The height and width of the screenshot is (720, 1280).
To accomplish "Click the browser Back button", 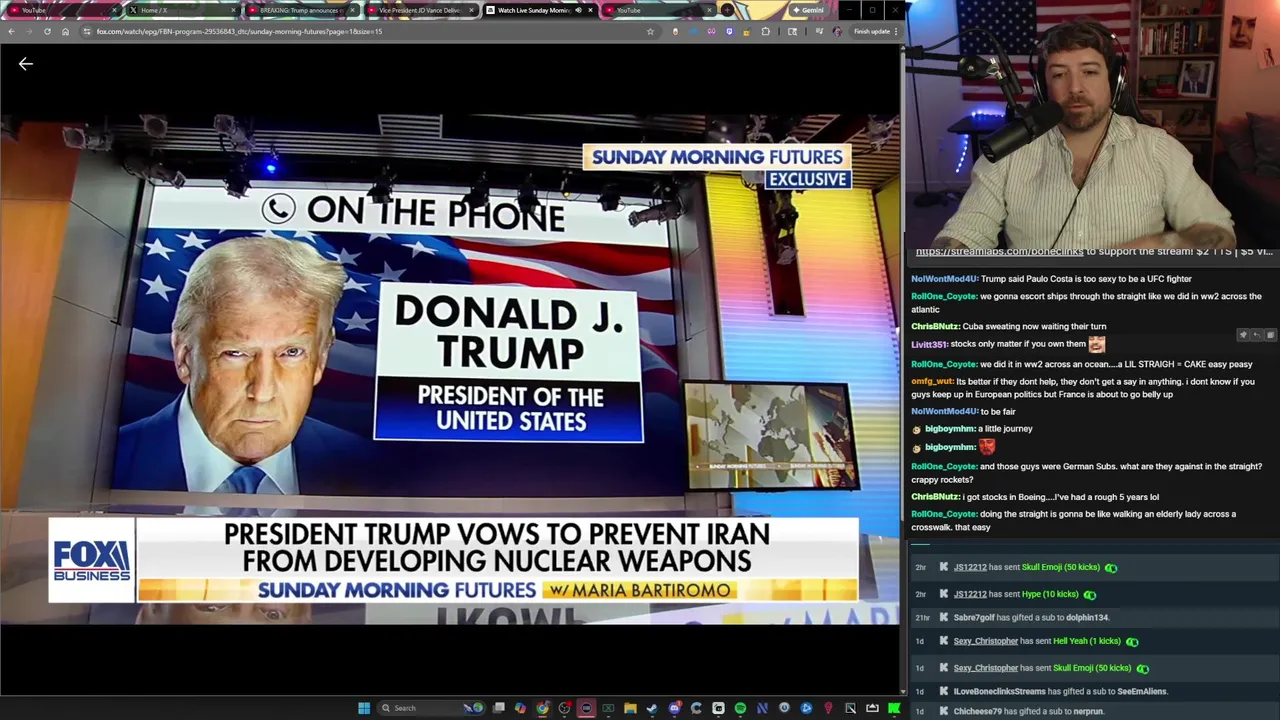I will 11,31.
